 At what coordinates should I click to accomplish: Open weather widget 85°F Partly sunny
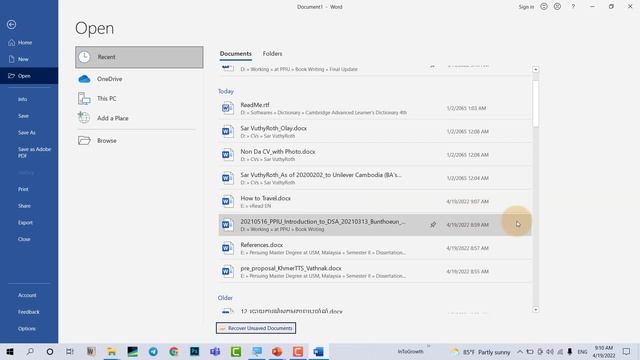point(480,352)
